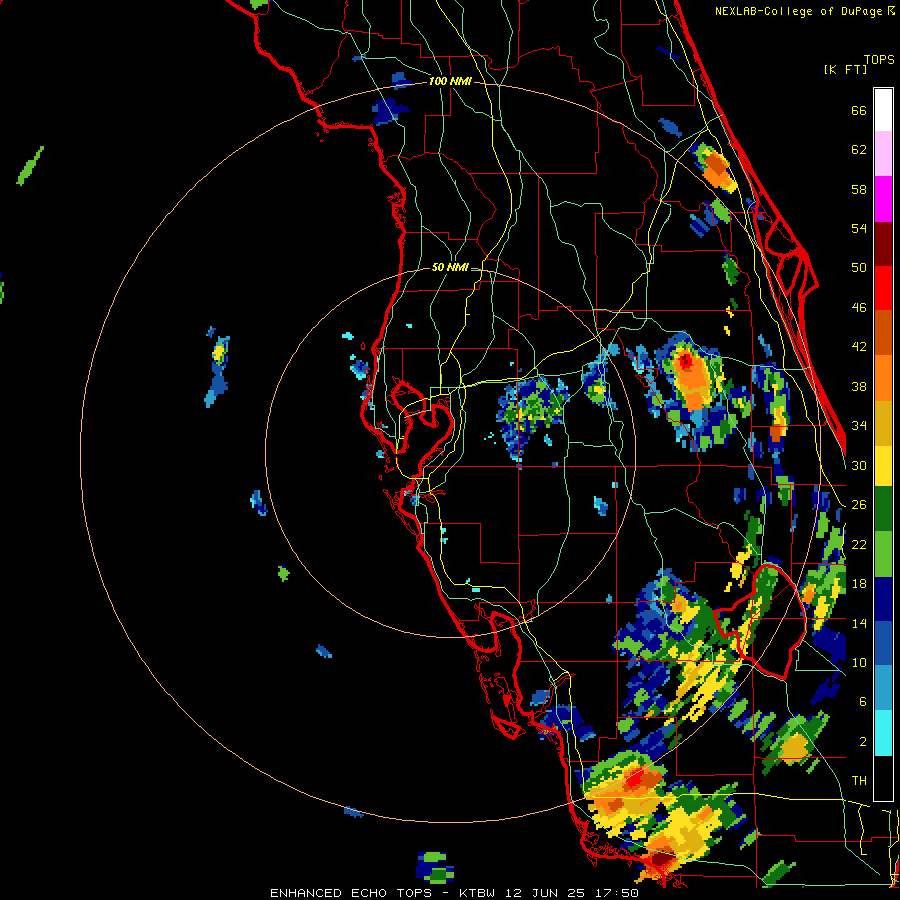Click the "TOPS" legend heading
This screenshot has height=900, width=900.
[x=879, y=60]
